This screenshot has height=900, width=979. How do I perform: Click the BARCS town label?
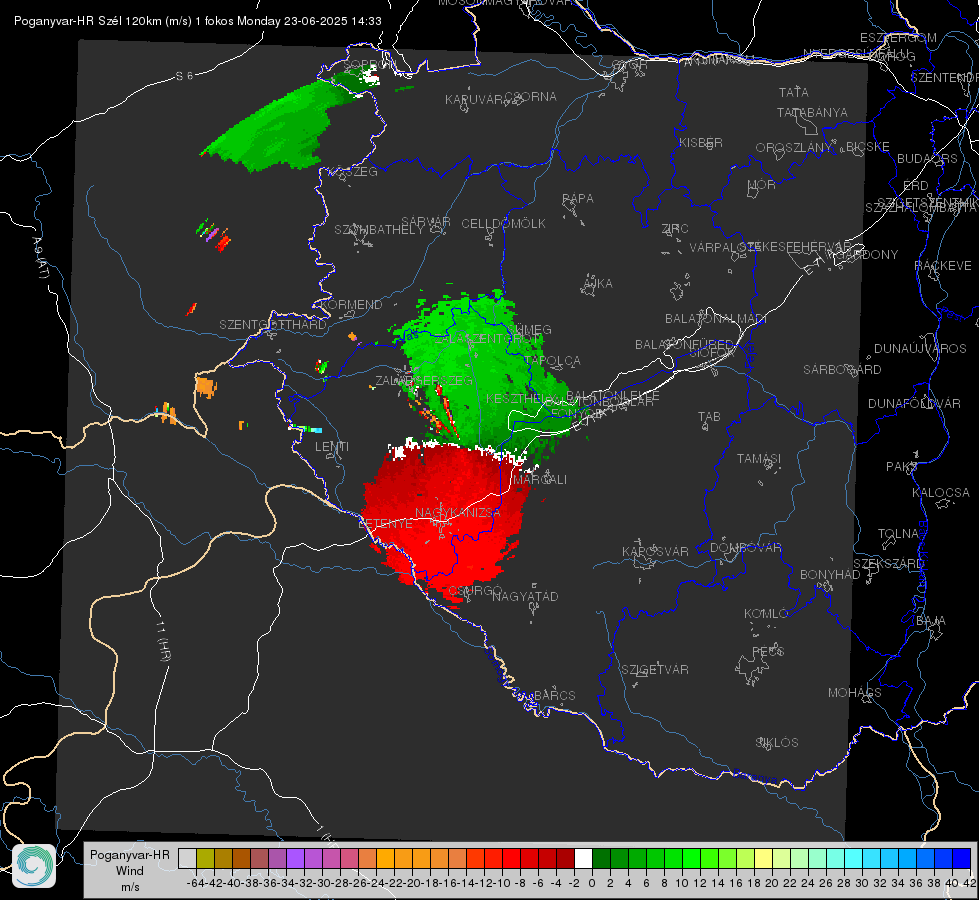point(554,695)
